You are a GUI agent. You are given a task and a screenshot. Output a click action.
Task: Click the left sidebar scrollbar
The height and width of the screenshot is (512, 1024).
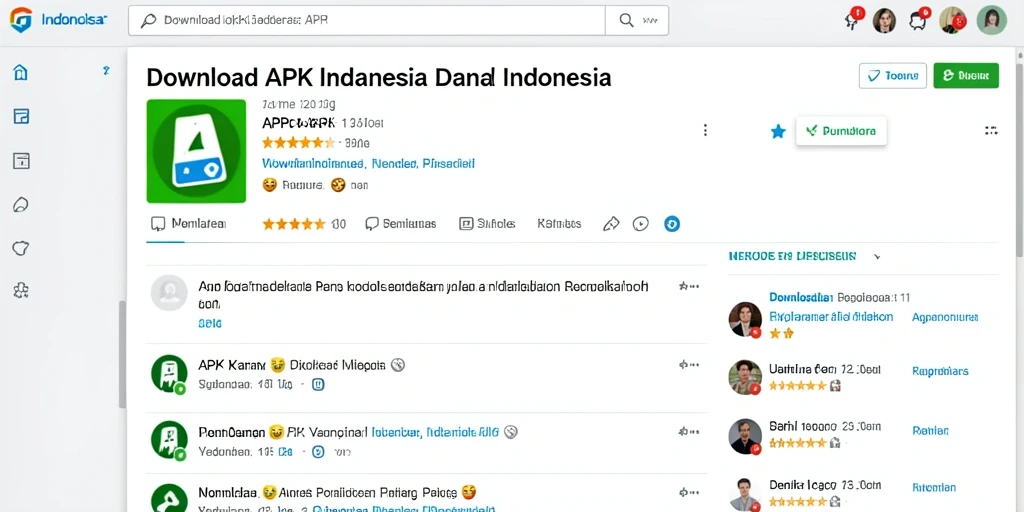pyautogui.click(x=122, y=354)
